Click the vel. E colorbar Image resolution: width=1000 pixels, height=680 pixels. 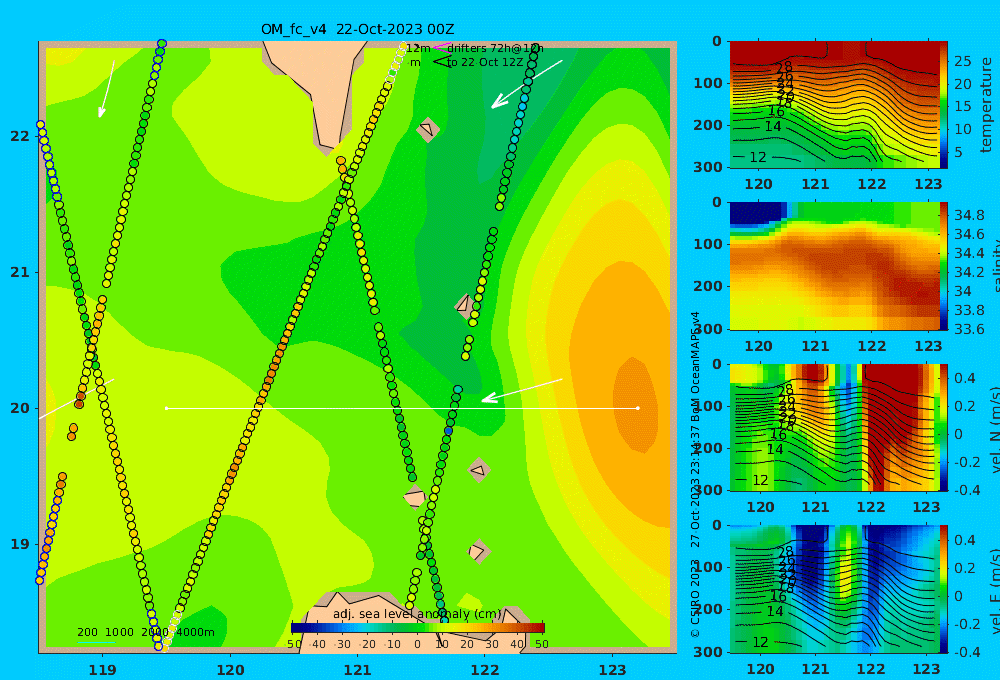pos(944,589)
